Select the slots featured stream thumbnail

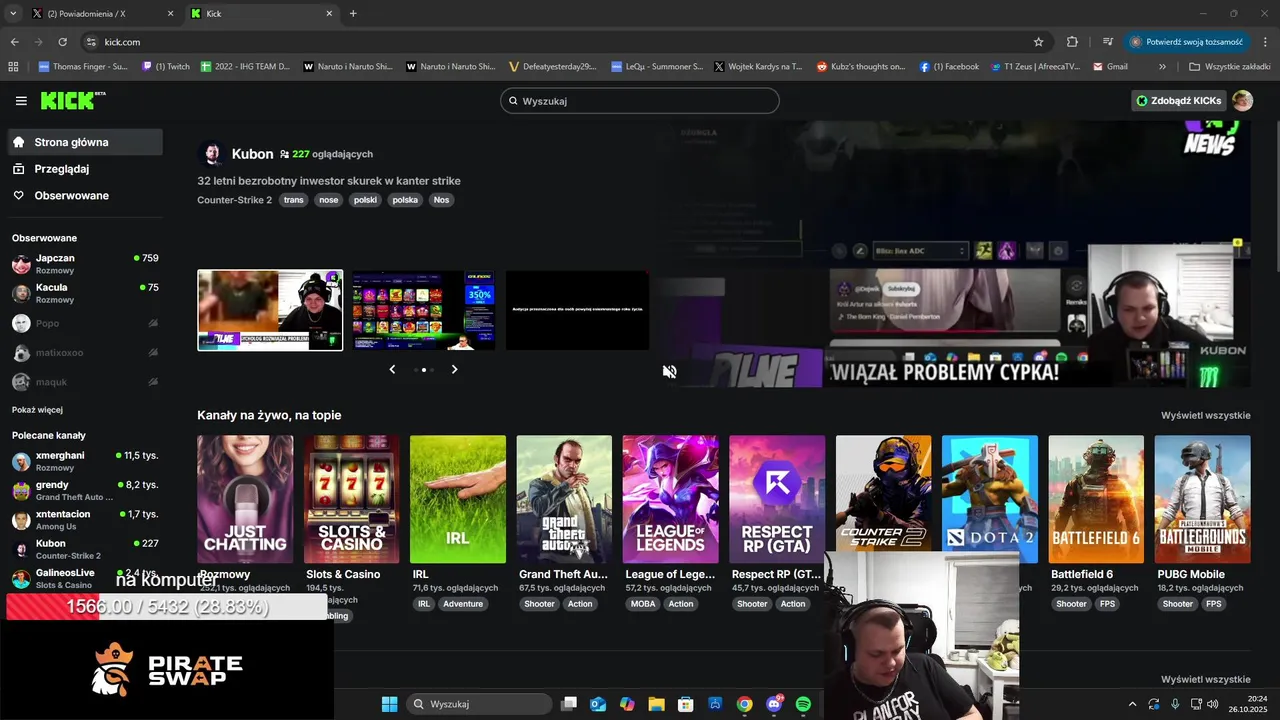[423, 310]
